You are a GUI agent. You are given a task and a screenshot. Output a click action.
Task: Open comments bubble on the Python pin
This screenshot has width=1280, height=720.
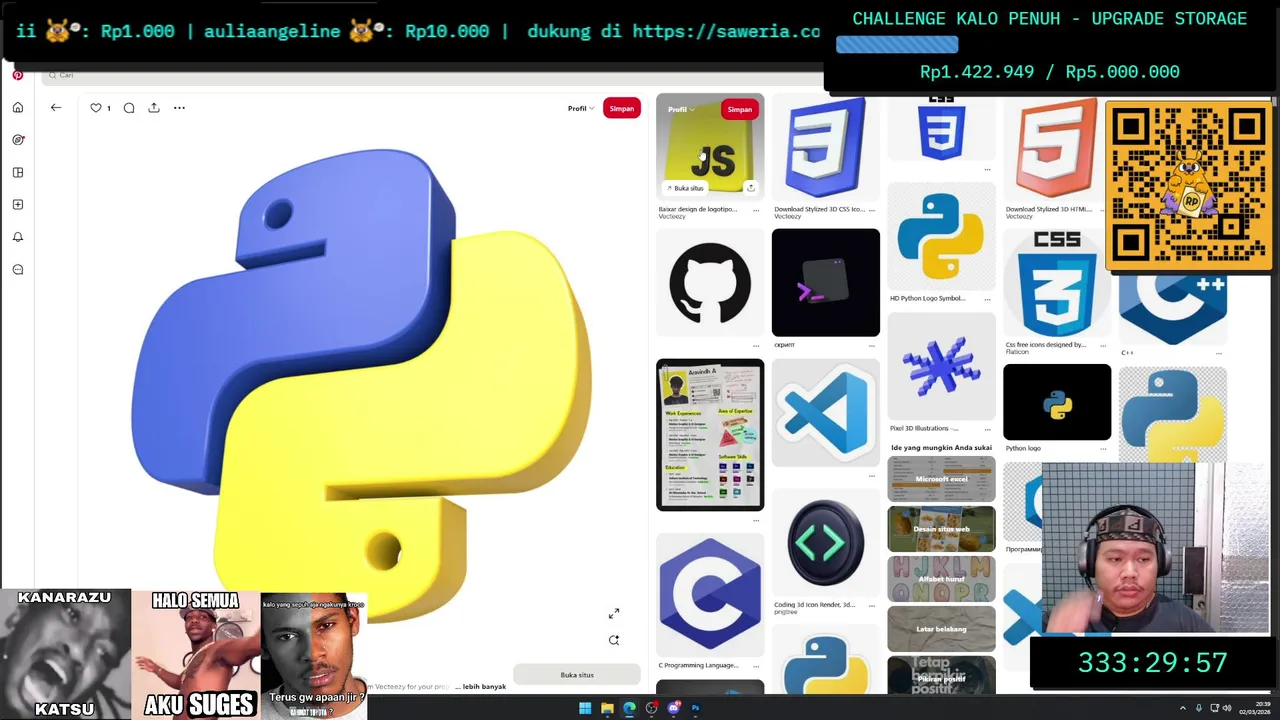click(129, 108)
